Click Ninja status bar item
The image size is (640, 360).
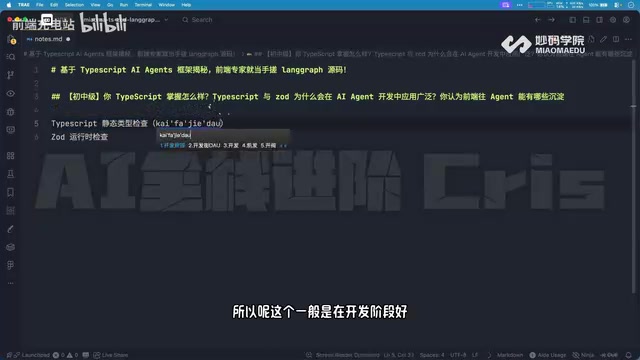click(583, 355)
